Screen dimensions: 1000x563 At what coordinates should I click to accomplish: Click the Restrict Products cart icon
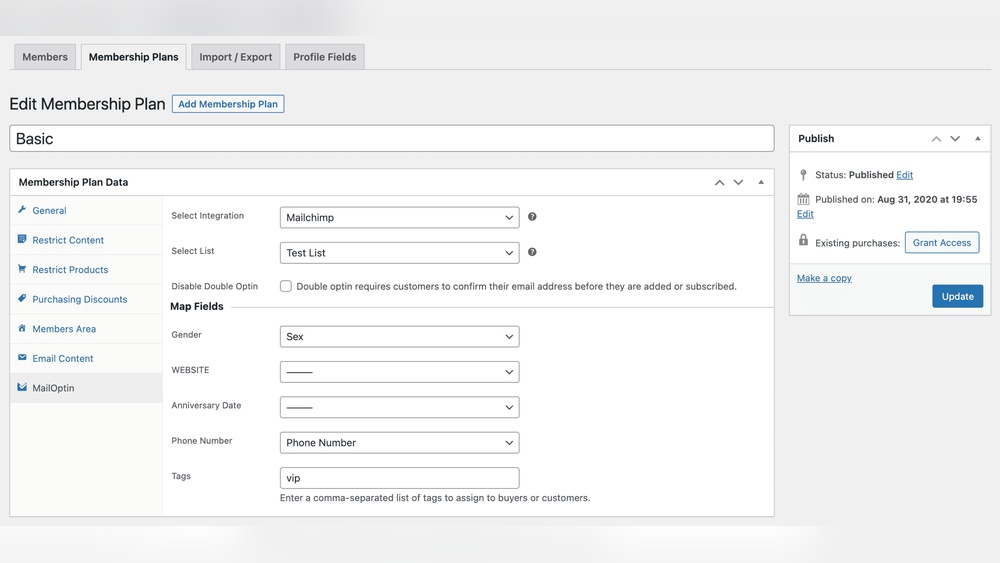pos(22,269)
